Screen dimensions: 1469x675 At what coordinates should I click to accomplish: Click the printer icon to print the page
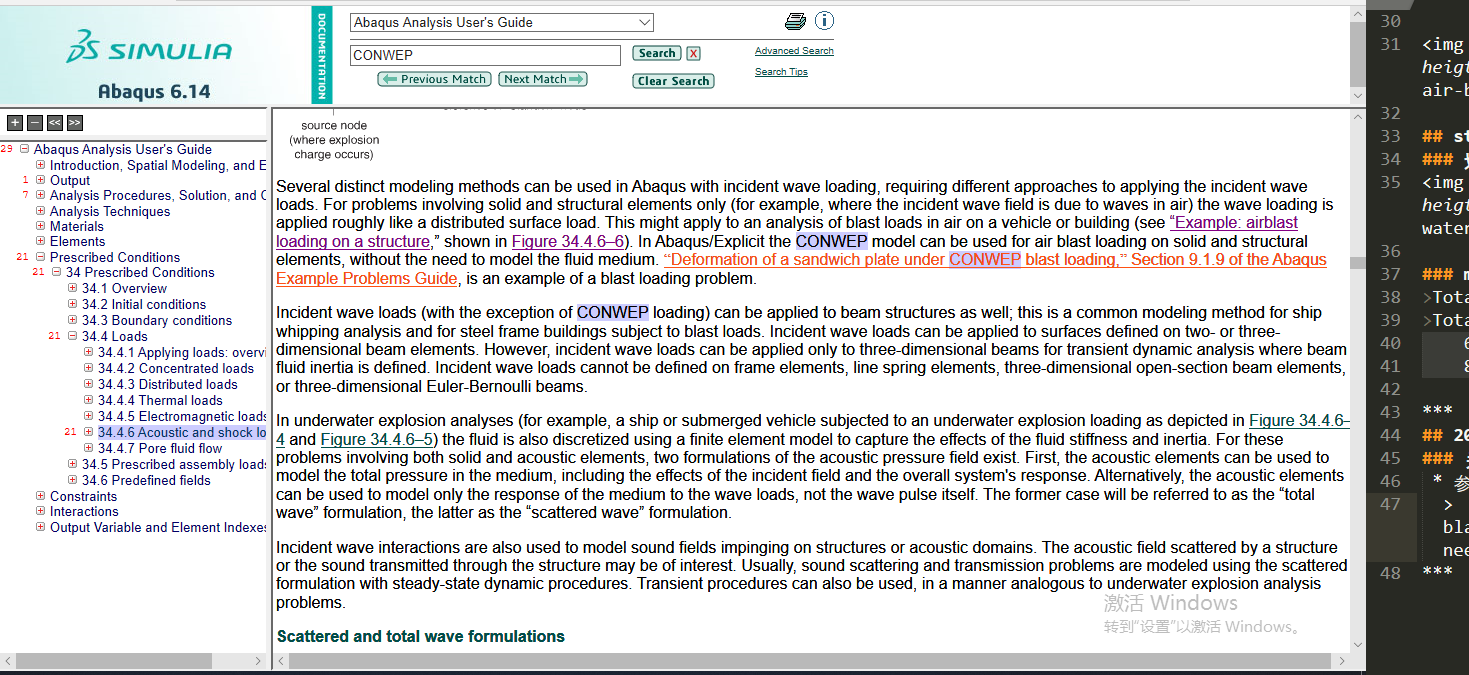coord(795,21)
